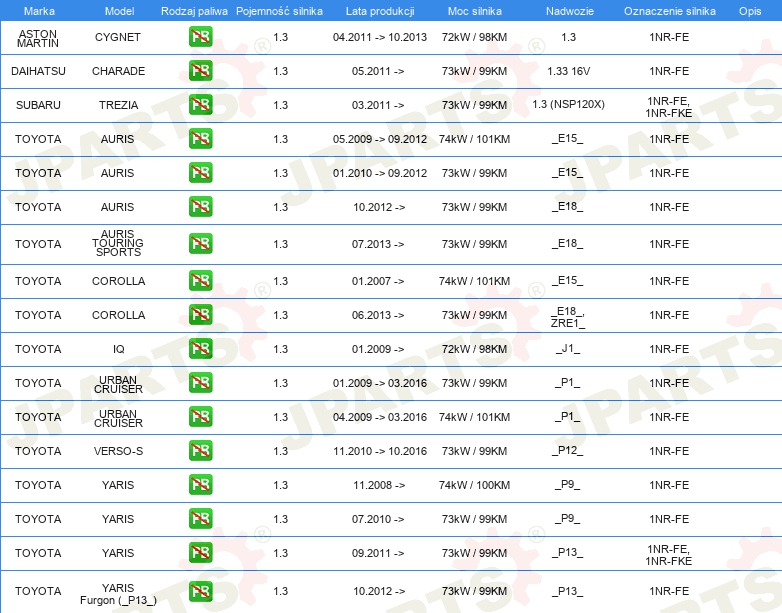Click production dates 04.2009 -> 03.2016
782x613 pixels.
(x=380, y=417)
